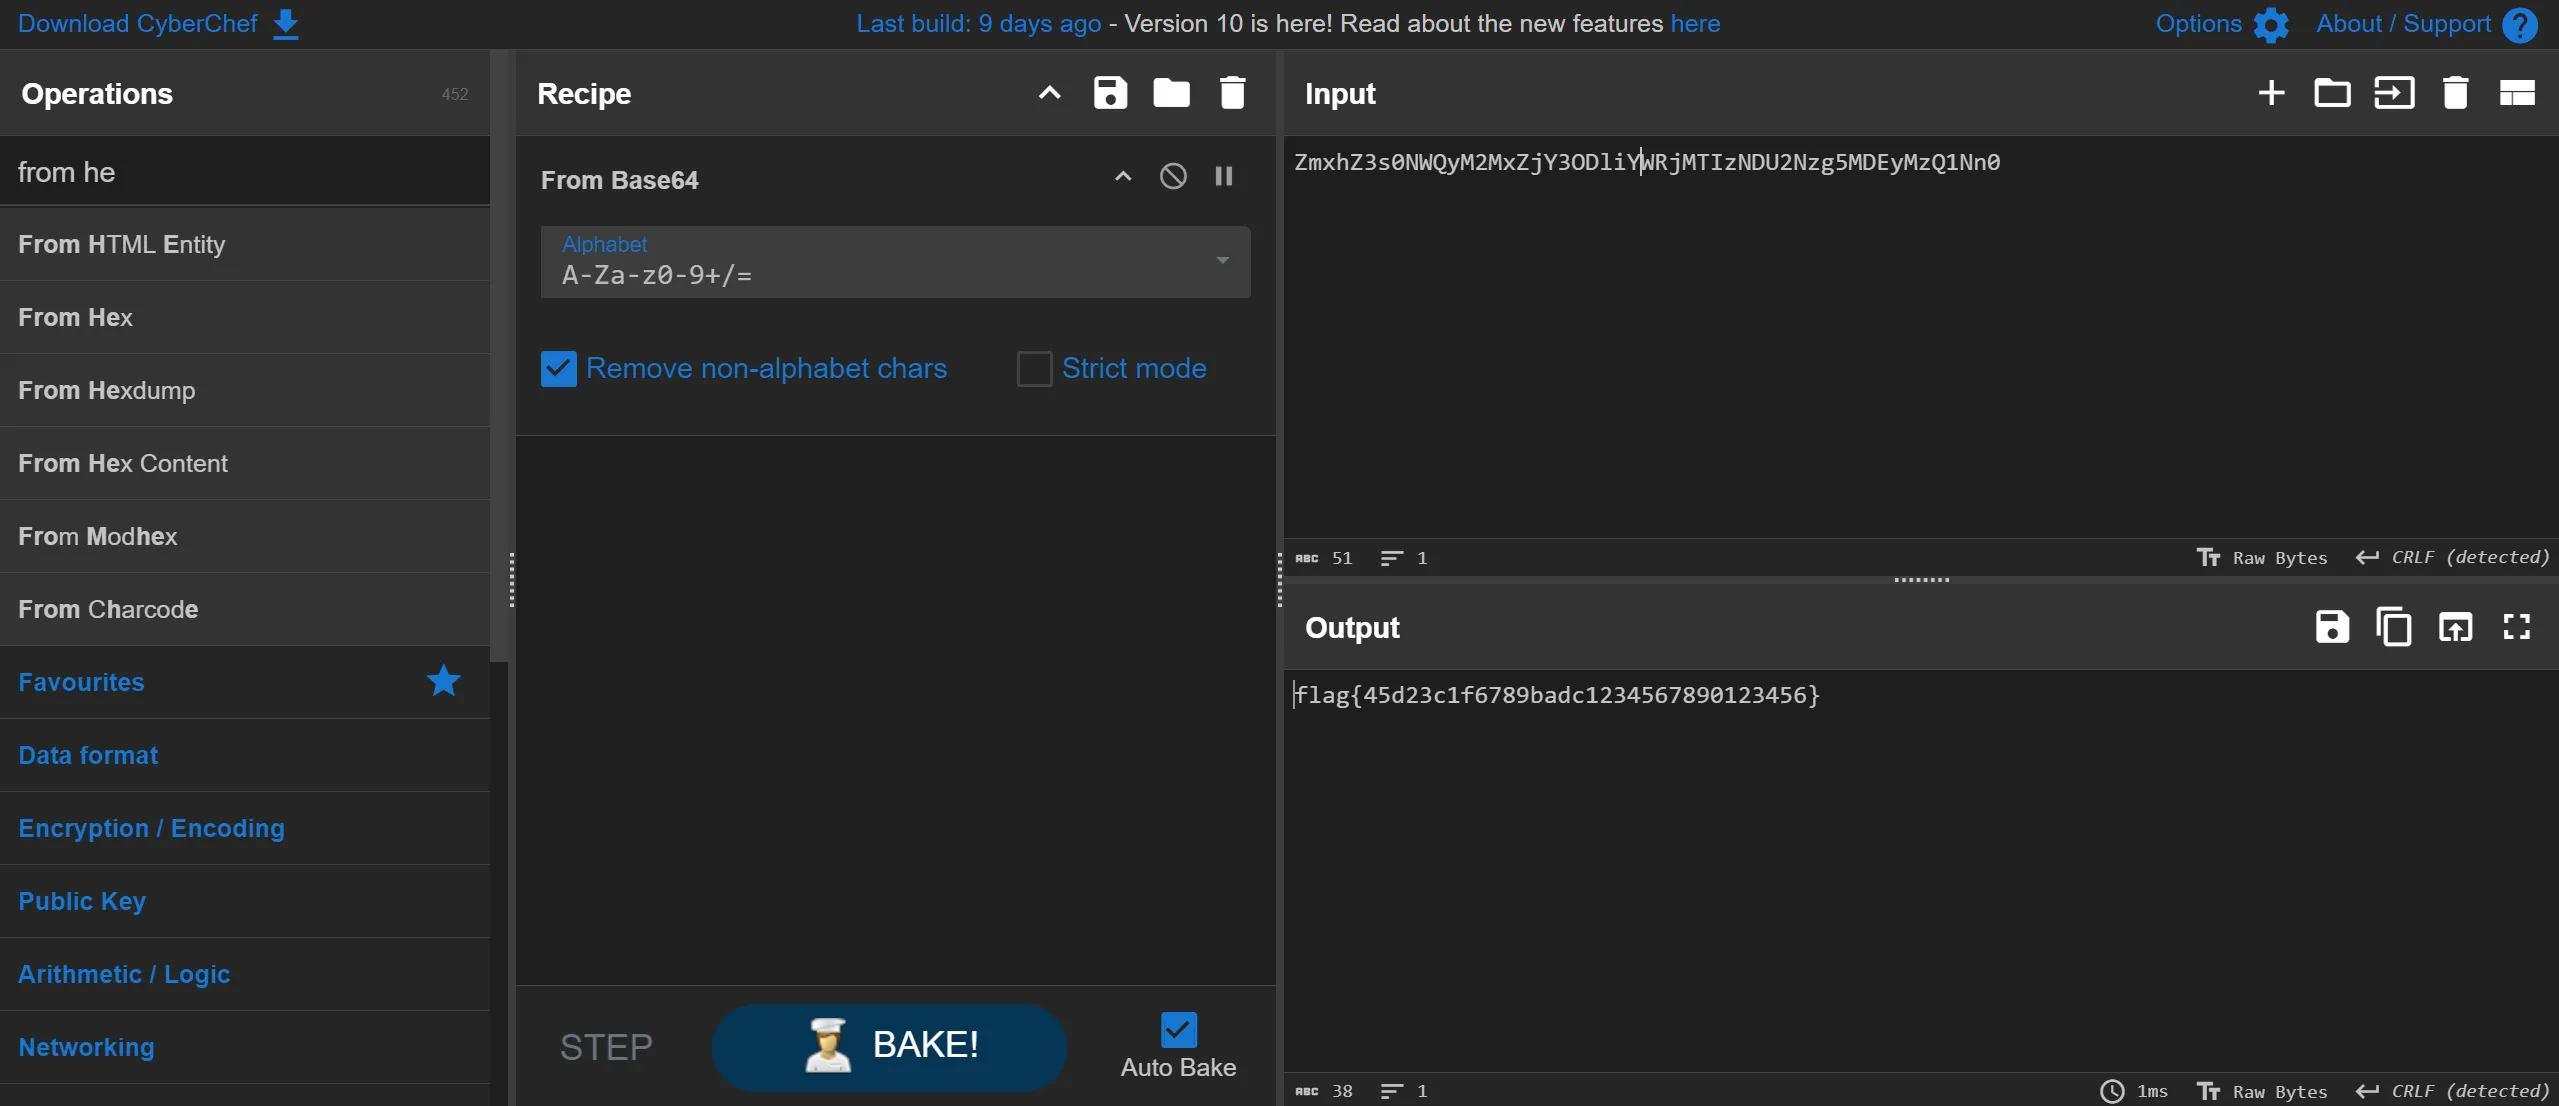
Task: Reset the input pane layout
Action: [x=2516, y=93]
